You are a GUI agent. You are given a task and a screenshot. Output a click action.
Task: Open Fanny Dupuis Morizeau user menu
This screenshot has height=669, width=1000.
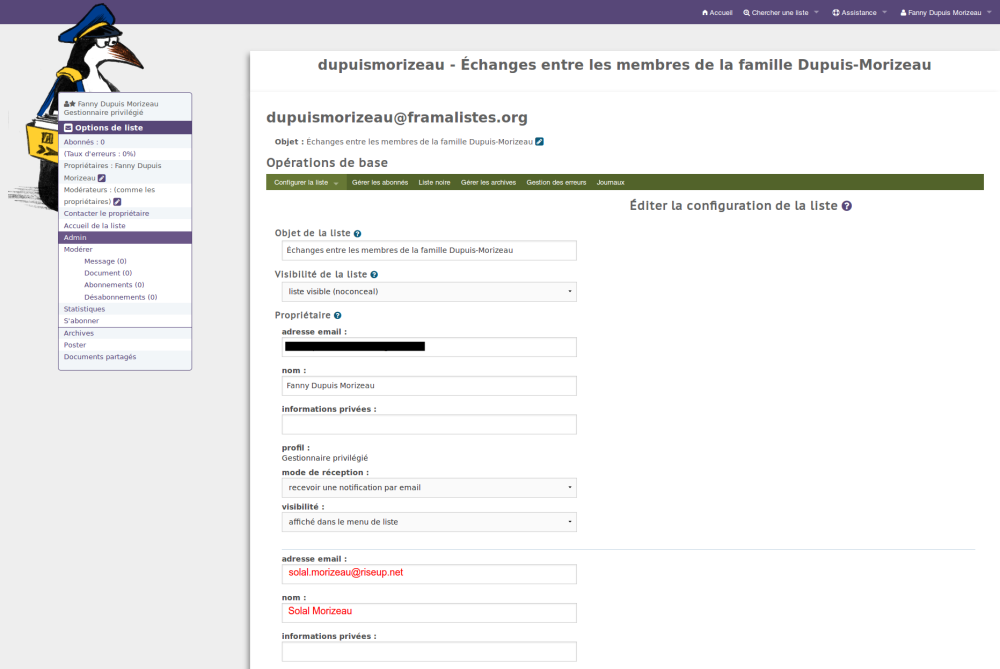click(x=946, y=13)
